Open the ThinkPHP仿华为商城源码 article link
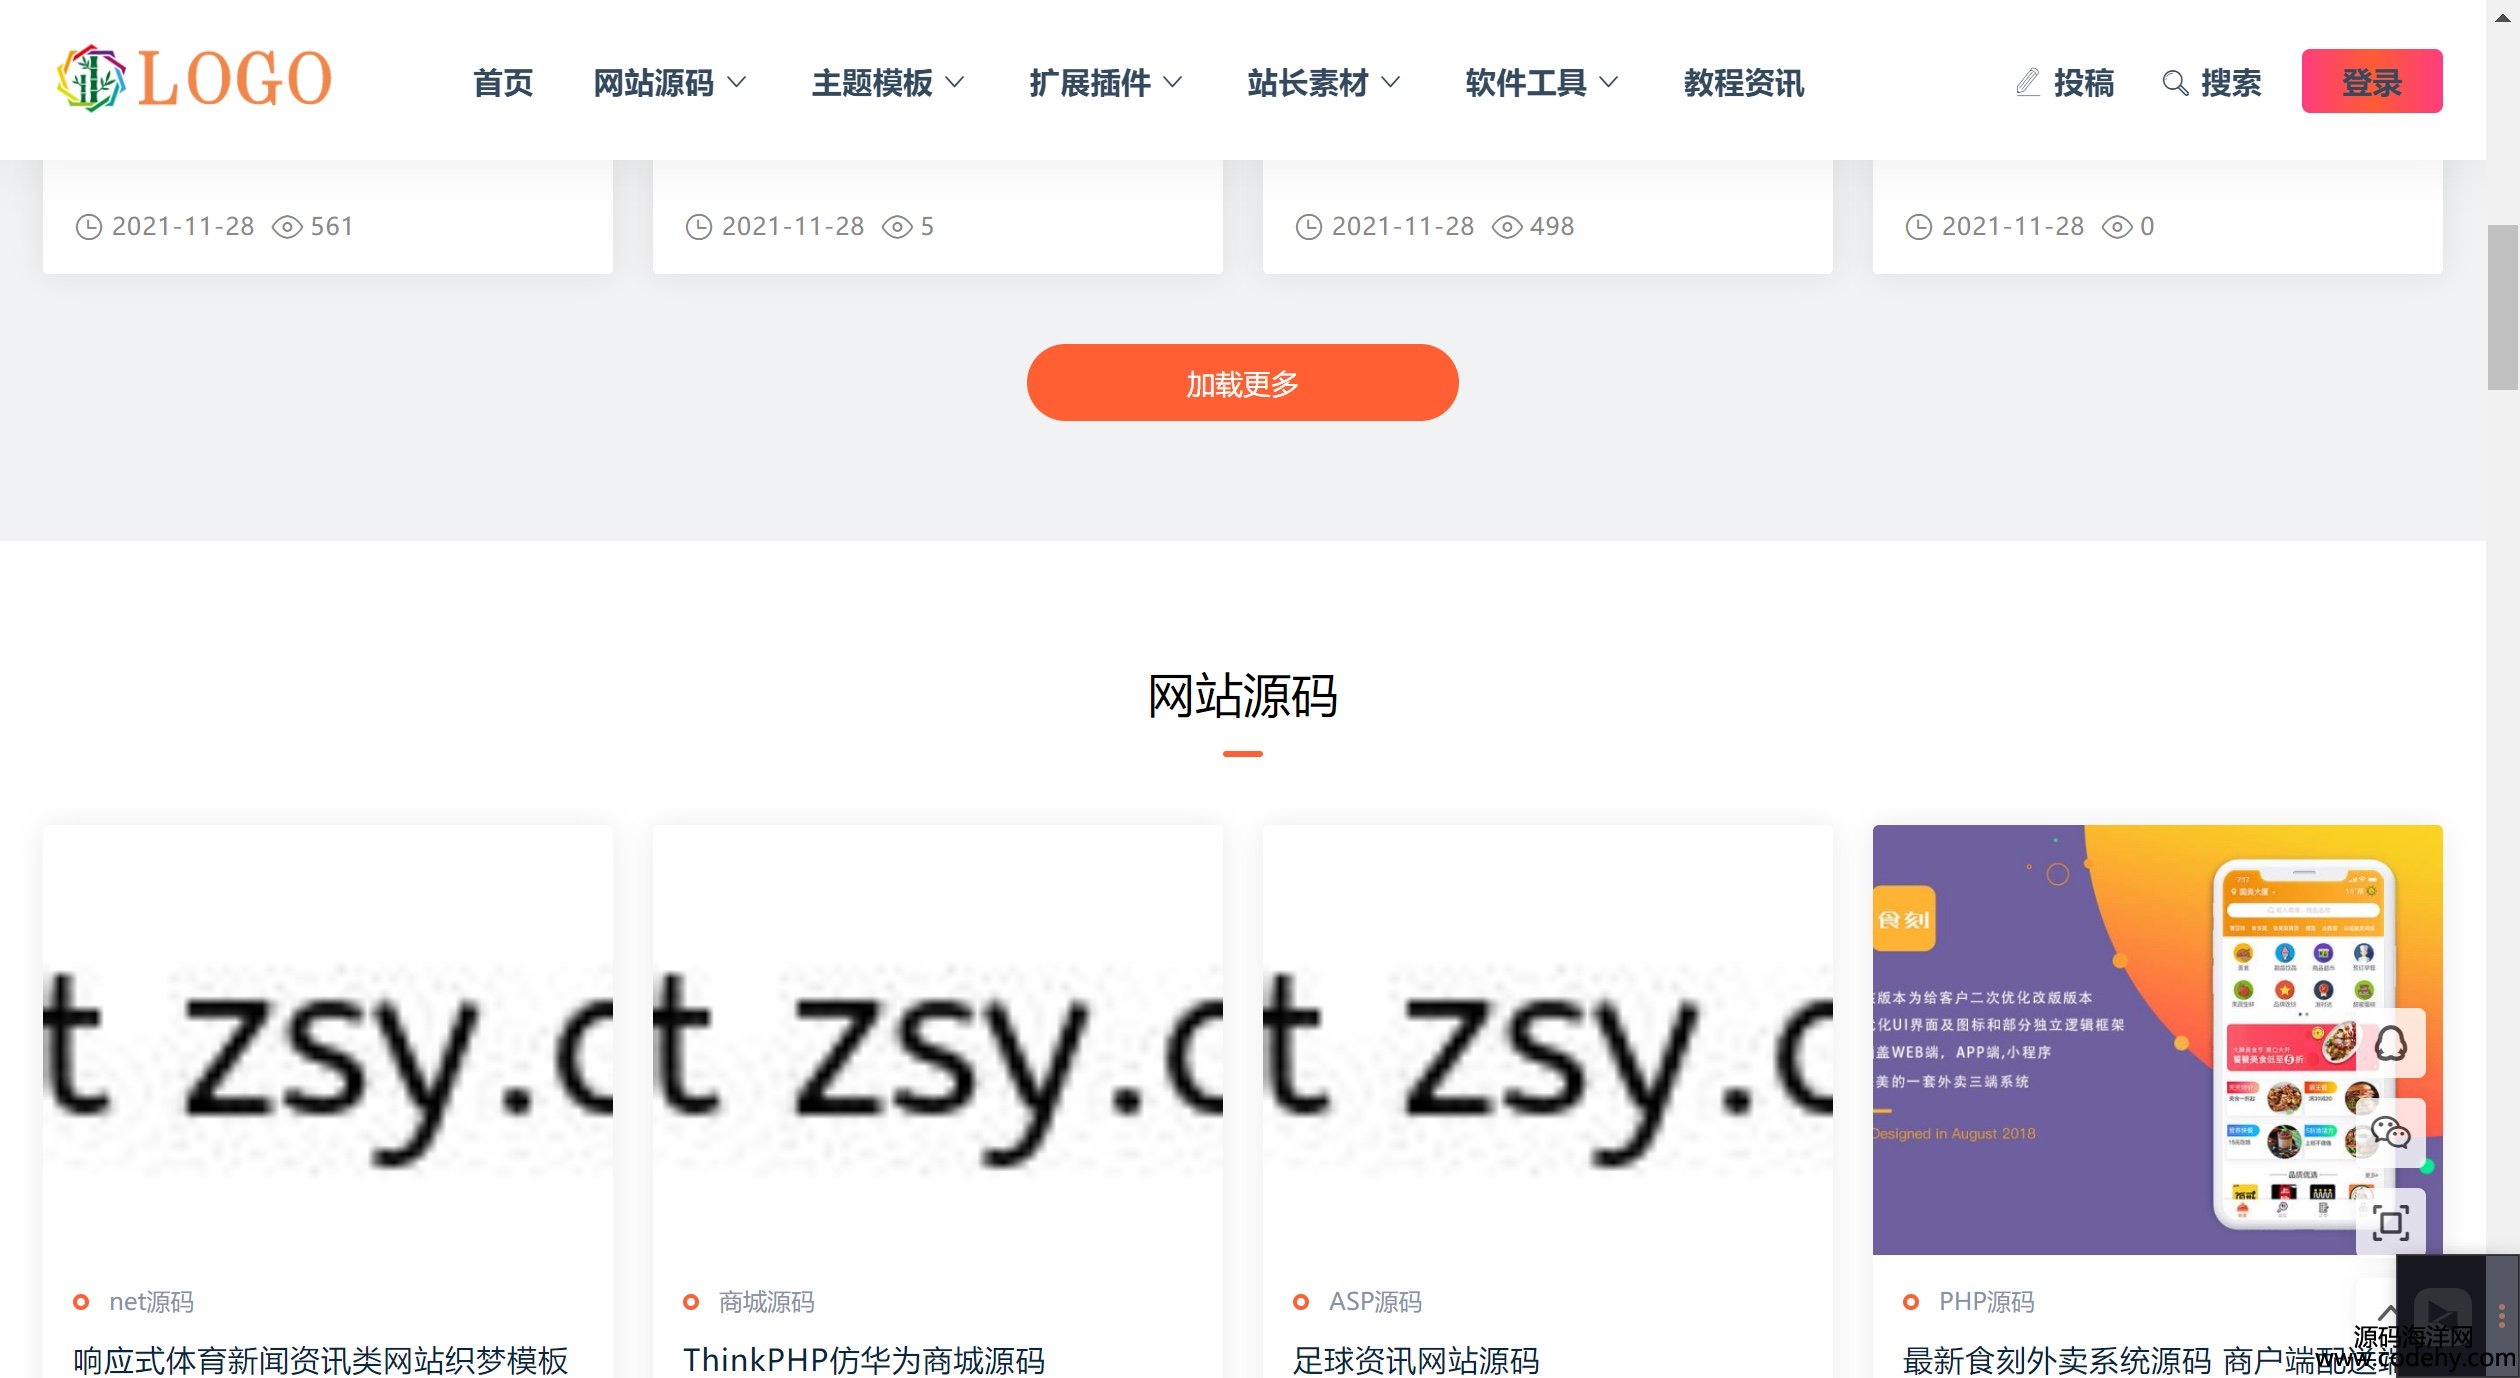 864,1360
